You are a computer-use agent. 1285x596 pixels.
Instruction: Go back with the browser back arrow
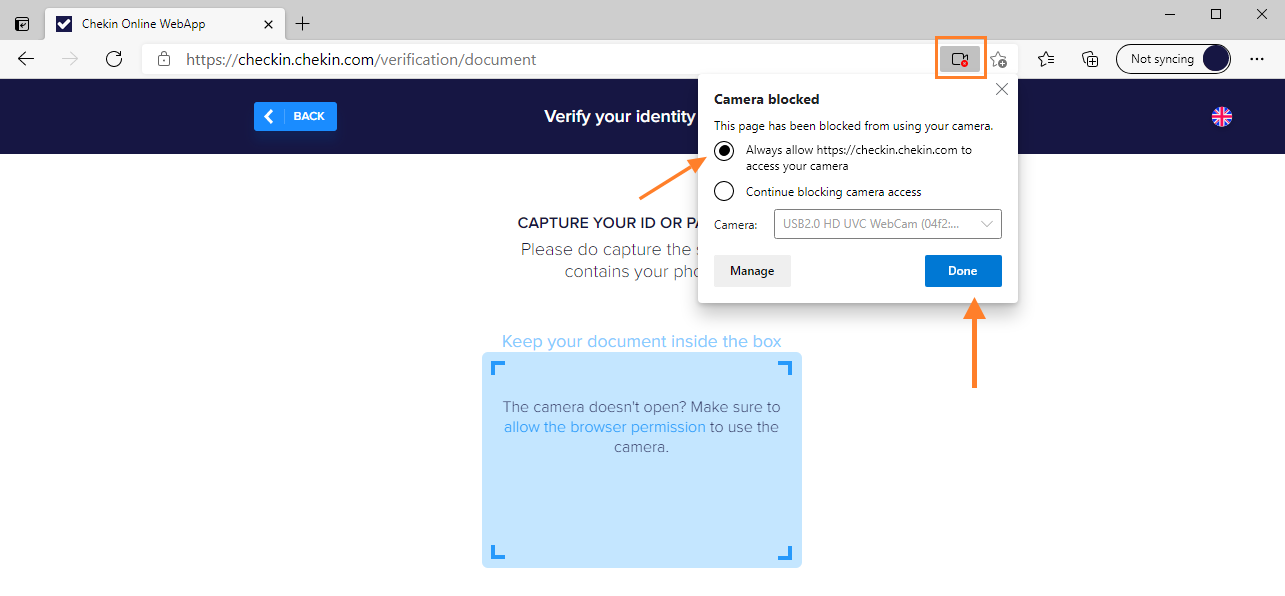(26, 59)
